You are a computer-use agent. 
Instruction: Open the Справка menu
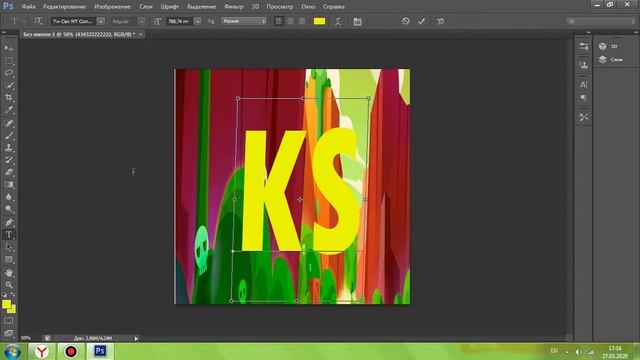[x=333, y=7]
